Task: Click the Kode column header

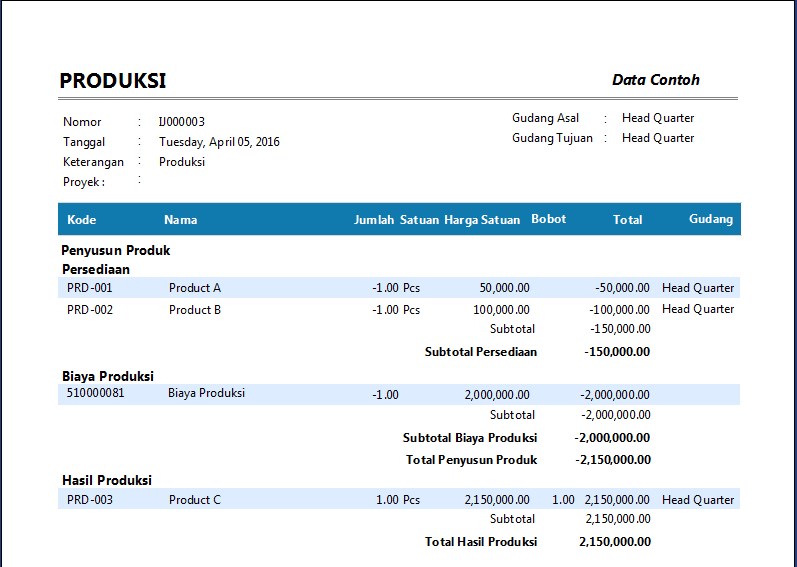Action: tap(81, 220)
